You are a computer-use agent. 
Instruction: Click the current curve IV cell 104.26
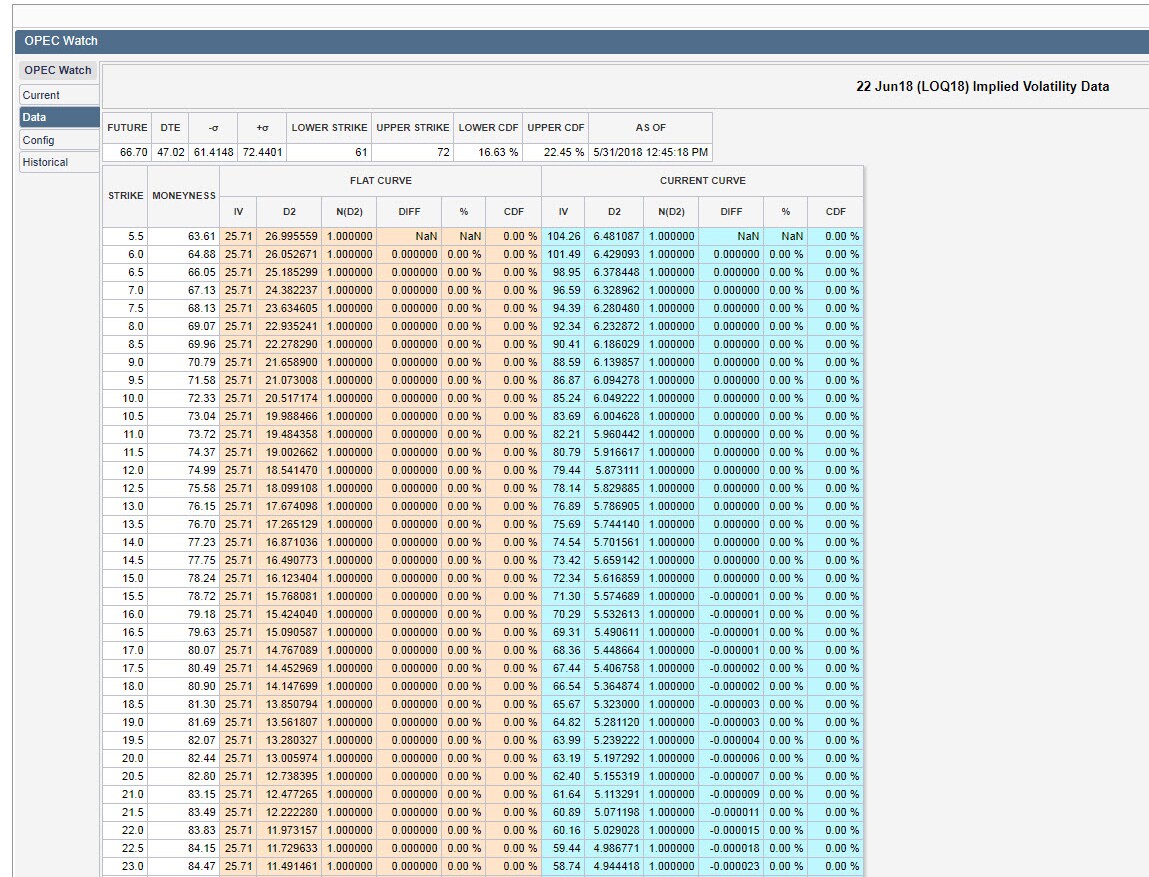pos(564,236)
